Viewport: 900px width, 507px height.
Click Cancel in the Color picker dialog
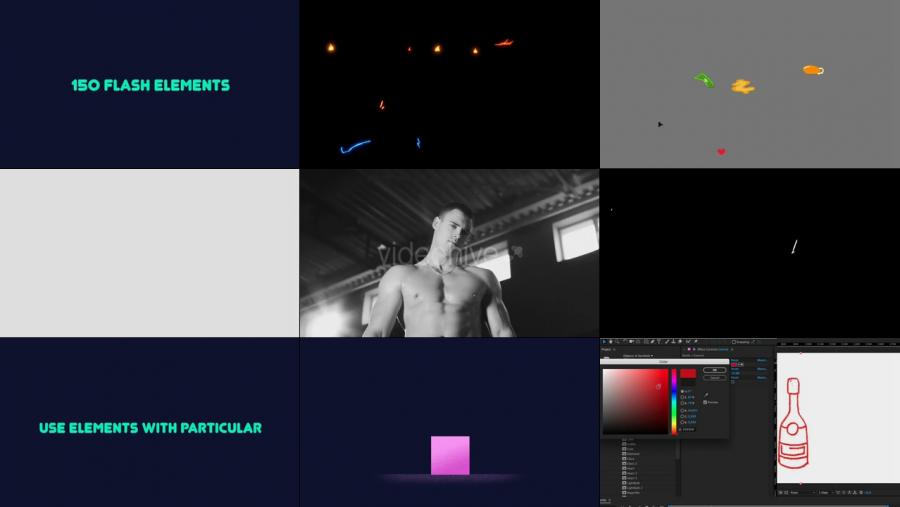pyautogui.click(x=714, y=378)
